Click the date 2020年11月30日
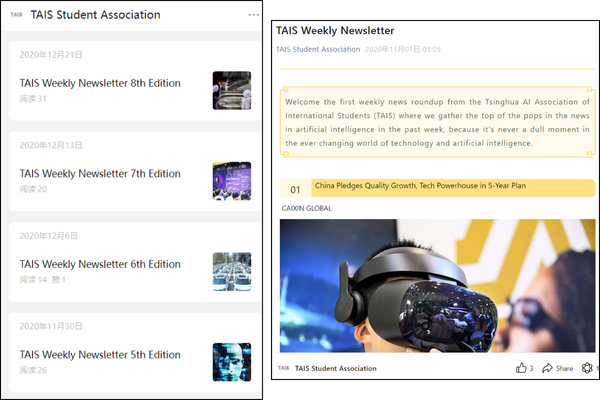This screenshot has height=400, width=600. [x=51, y=326]
